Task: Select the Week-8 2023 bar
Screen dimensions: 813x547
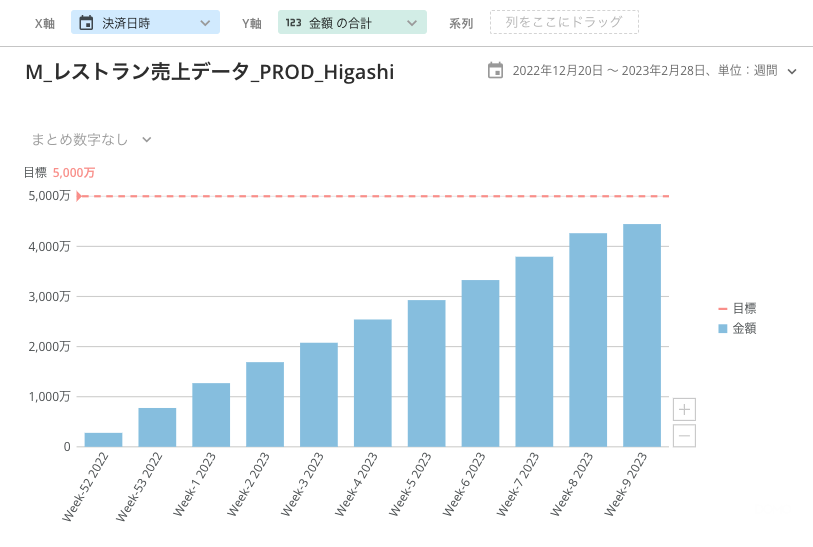Action: coord(588,340)
